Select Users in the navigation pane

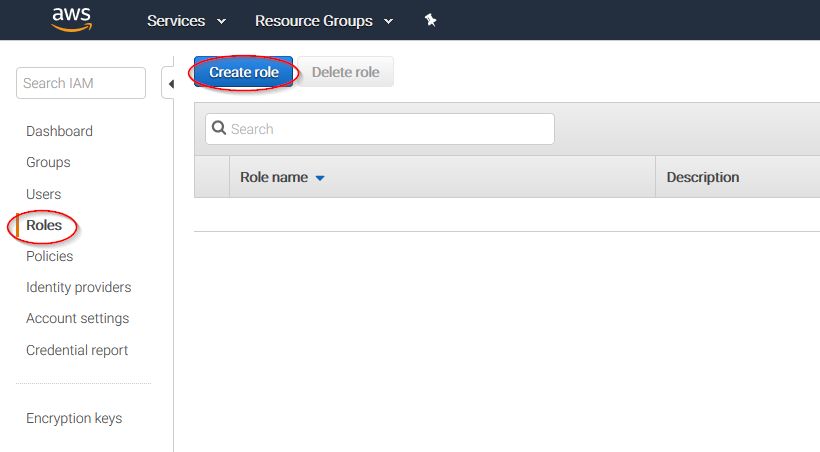coord(44,194)
